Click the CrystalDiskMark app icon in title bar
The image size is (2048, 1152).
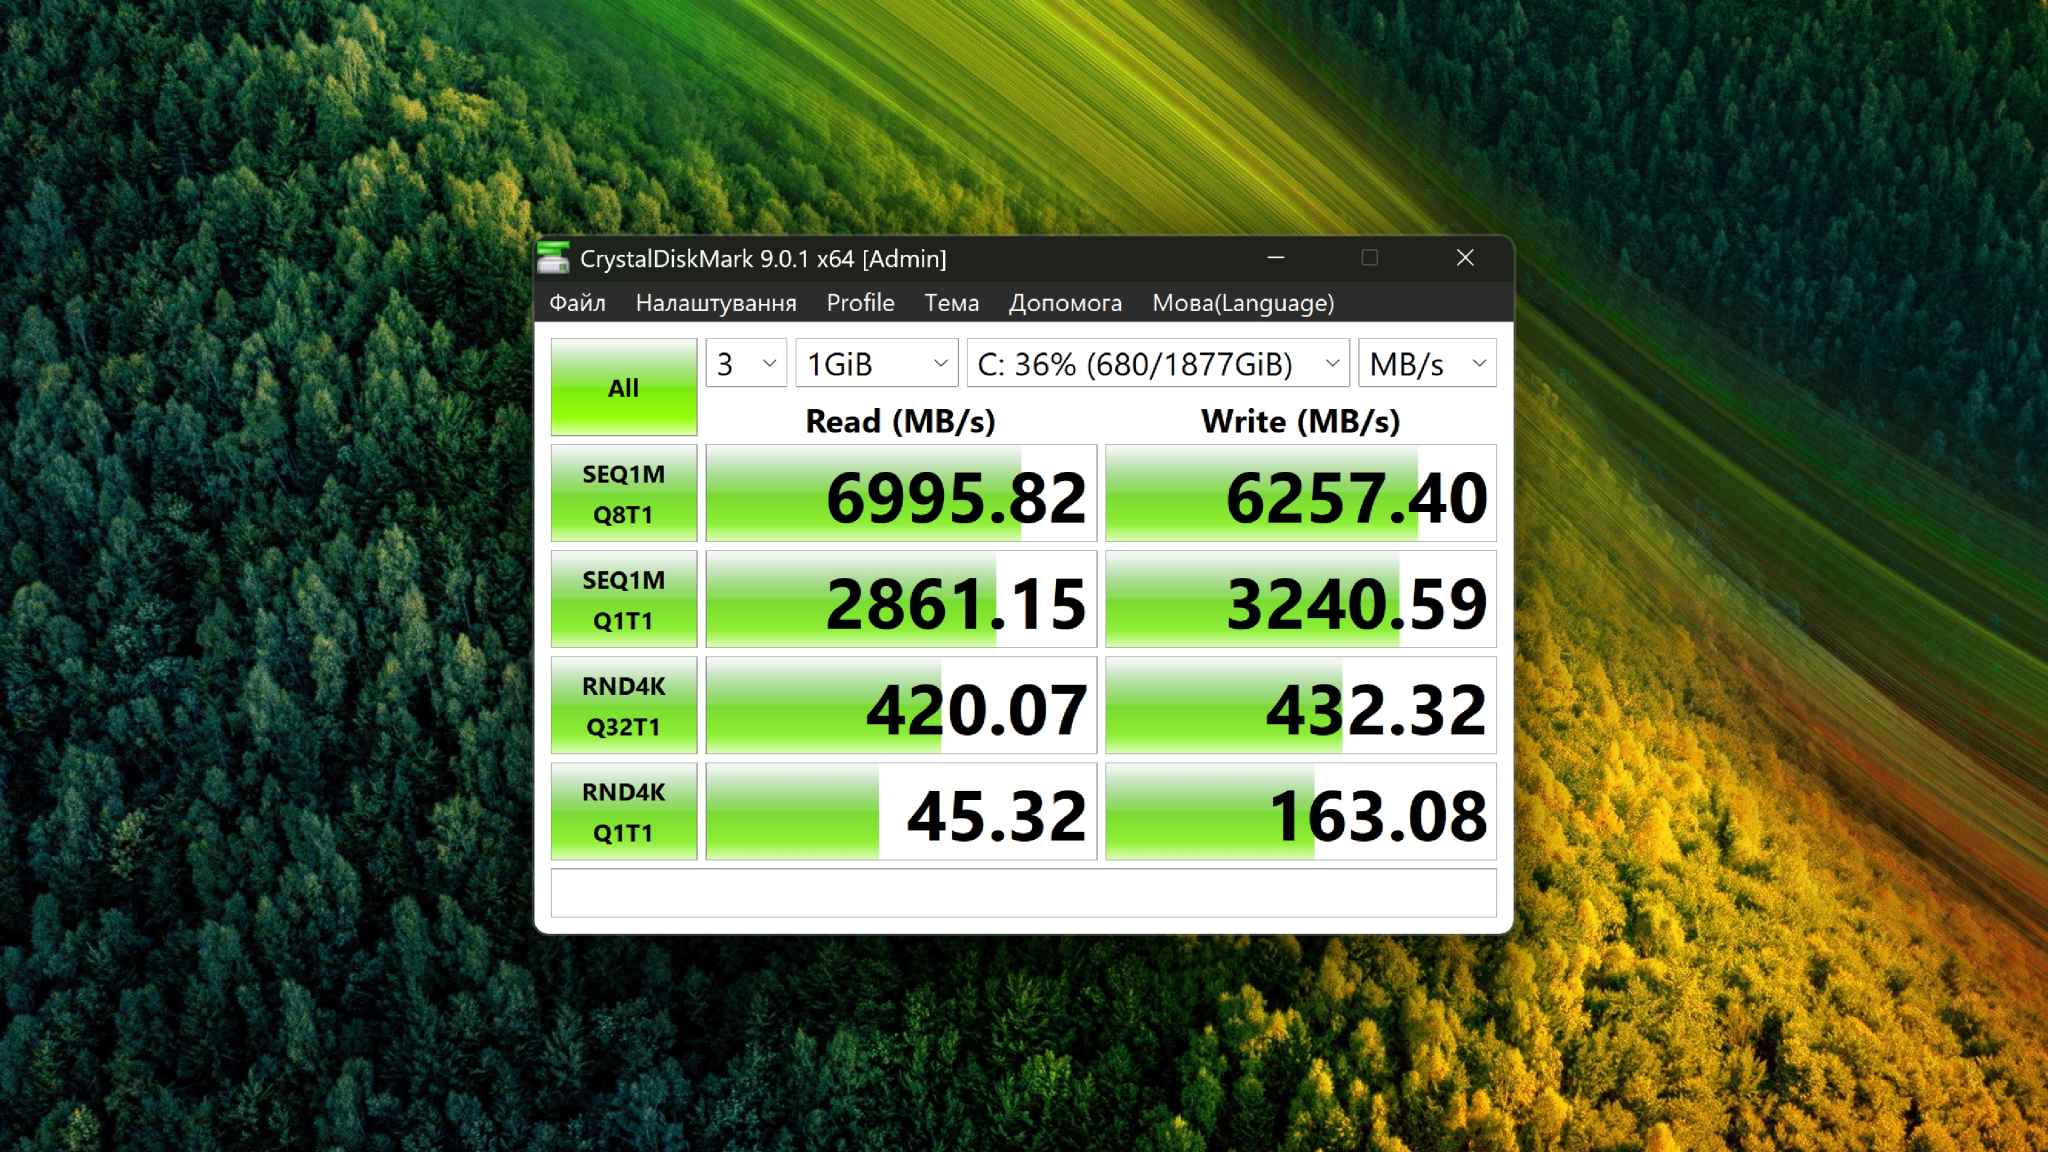click(x=553, y=258)
